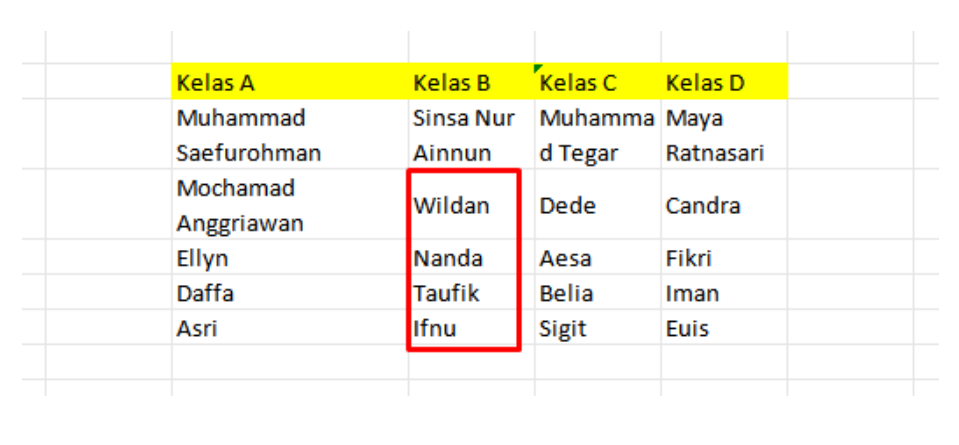959x445 pixels.
Task: Click the cell containing Euis
Action: (724, 328)
